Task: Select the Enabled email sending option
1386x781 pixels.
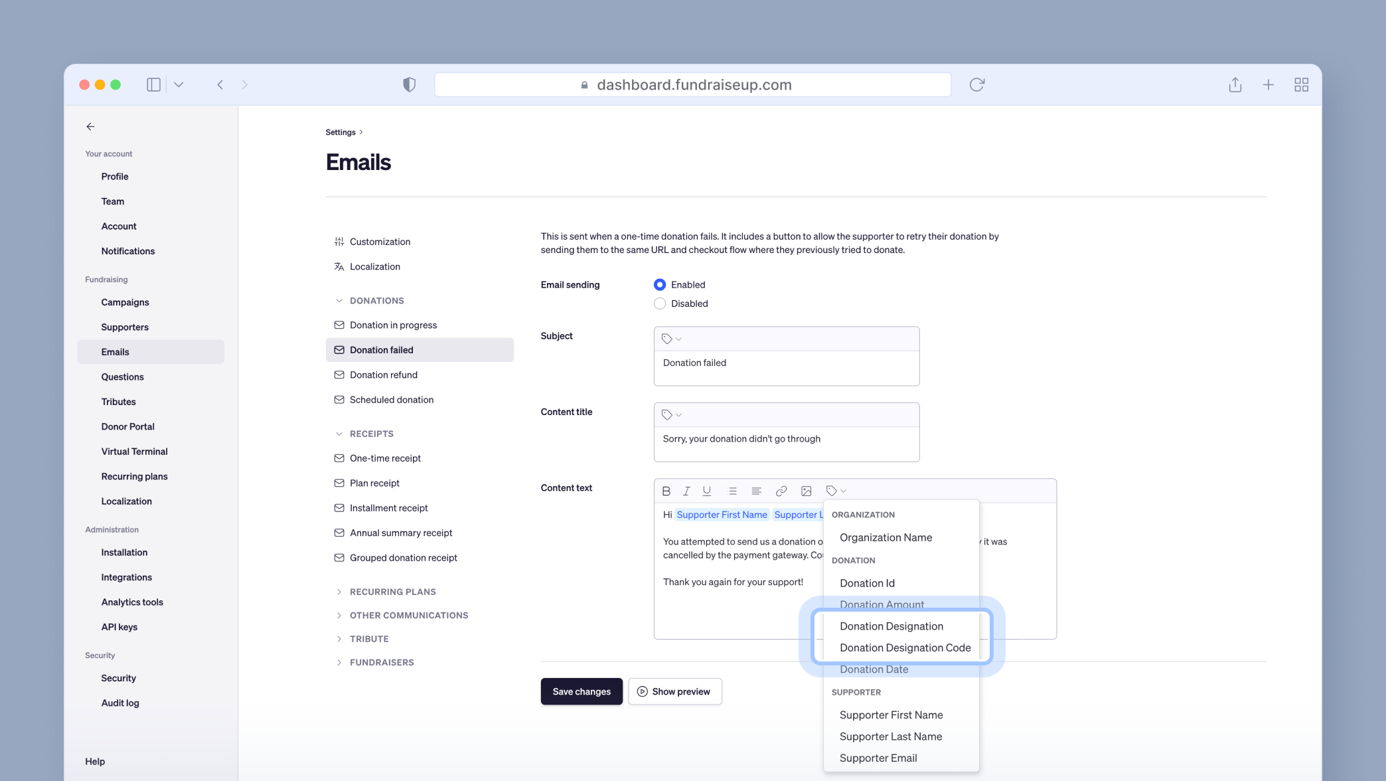Action: pyautogui.click(x=660, y=285)
